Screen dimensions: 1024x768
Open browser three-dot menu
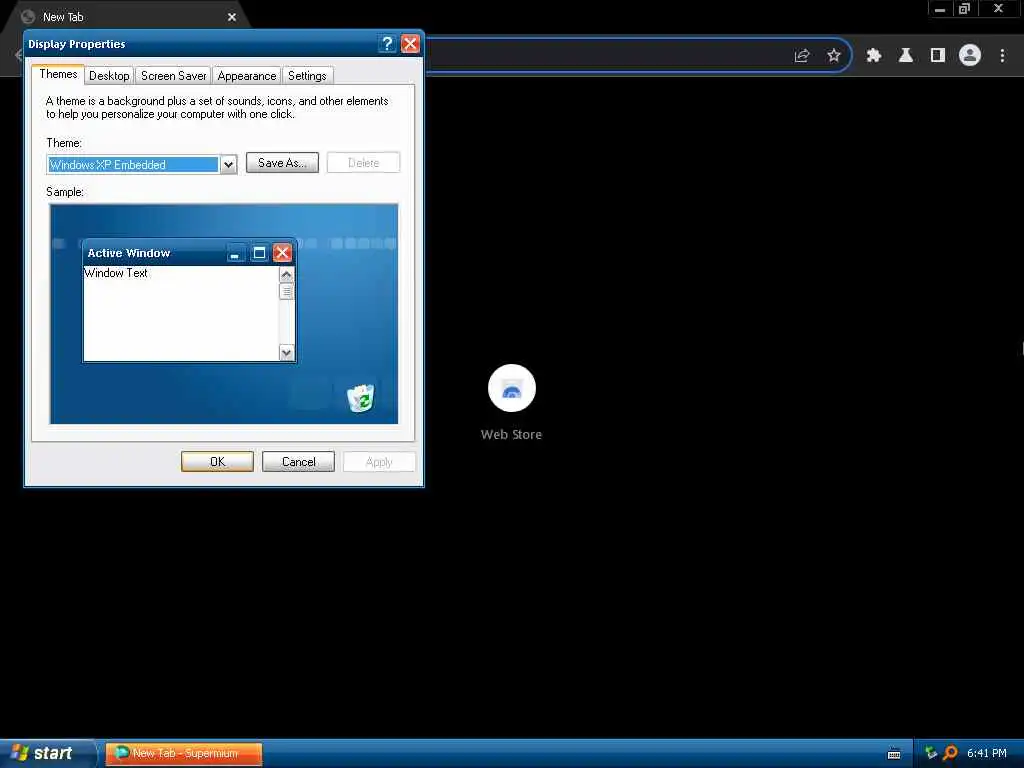tap(1002, 56)
